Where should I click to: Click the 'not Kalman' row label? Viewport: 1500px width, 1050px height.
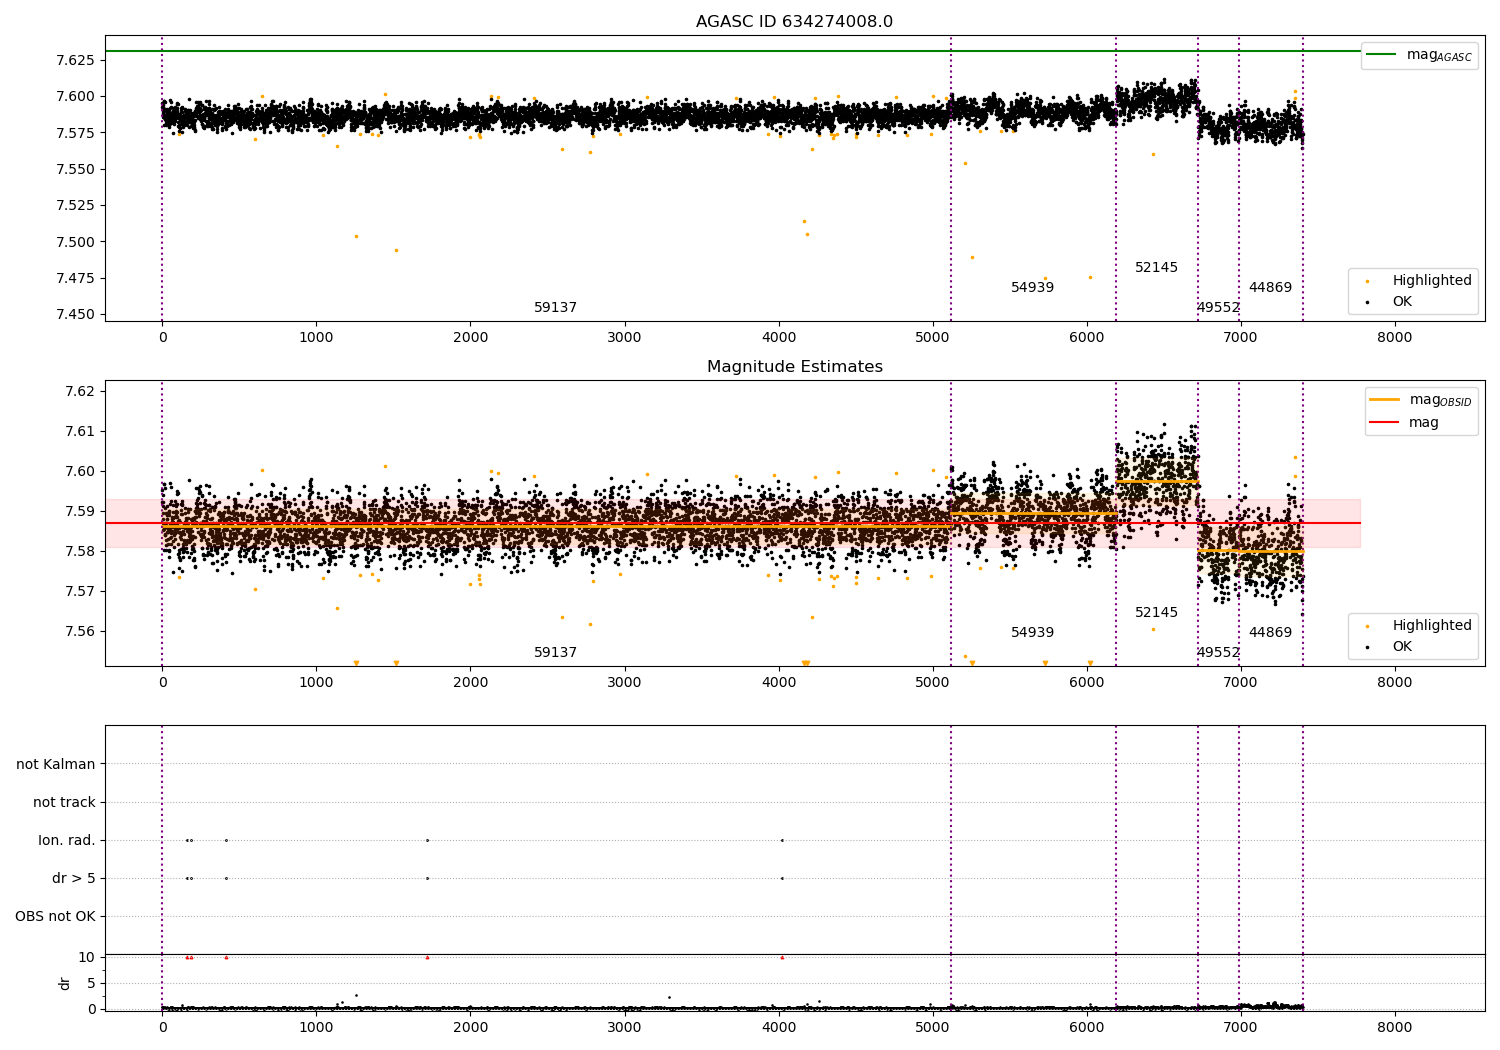pos(56,765)
